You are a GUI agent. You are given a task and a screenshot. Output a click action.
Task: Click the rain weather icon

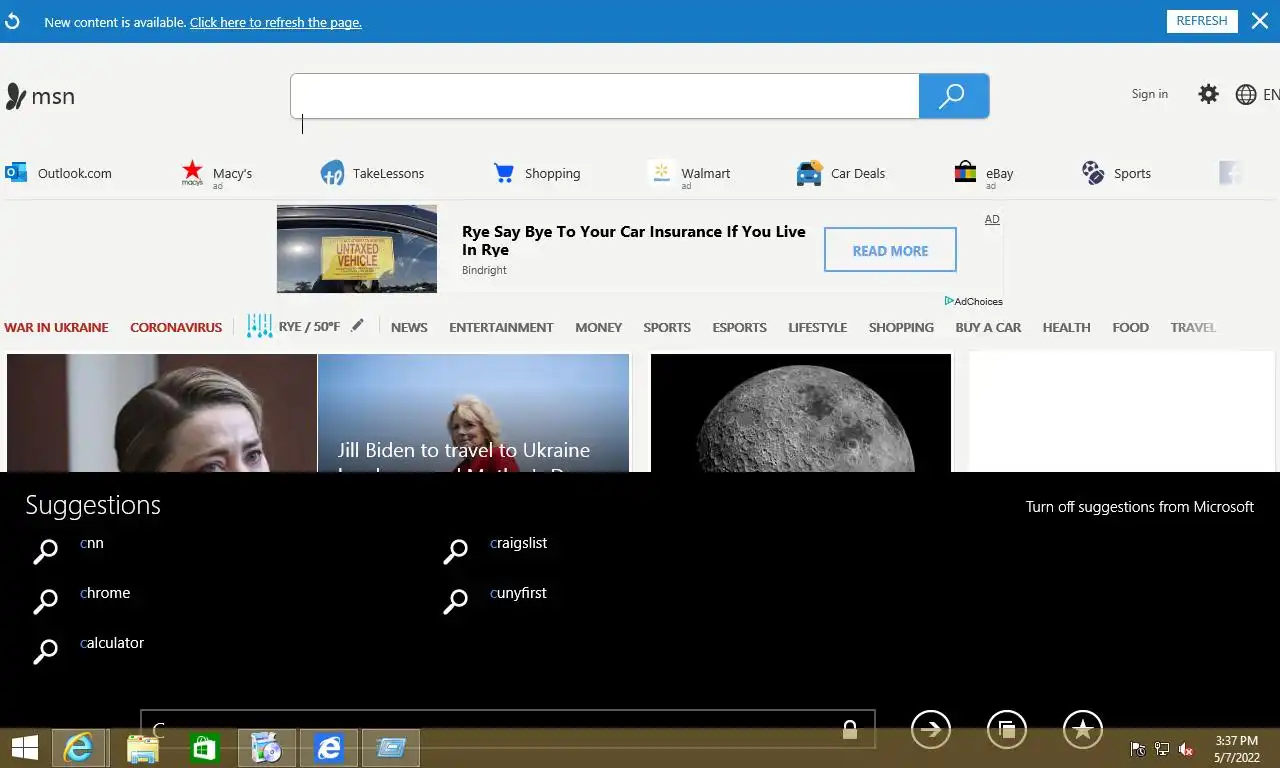click(x=260, y=326)
